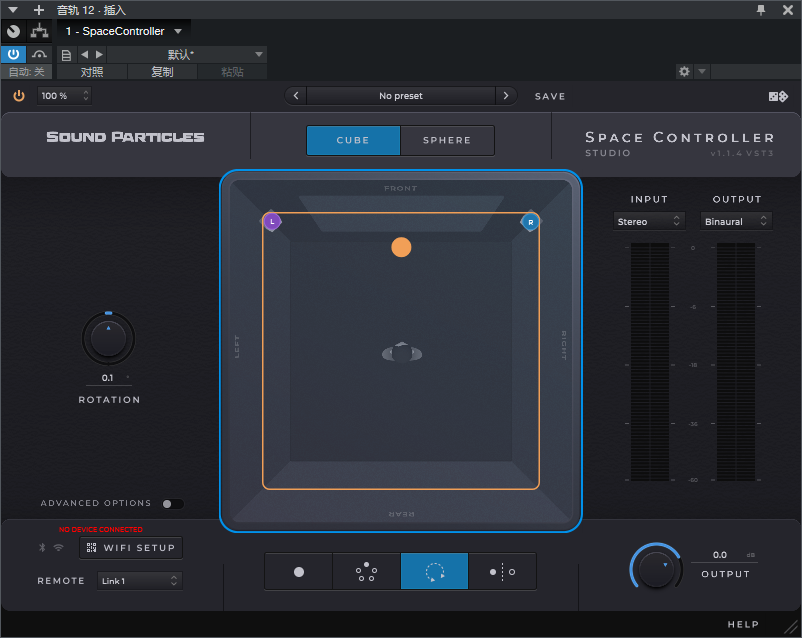Enable the Advanced Options switch
The height and width of the screenshot is (638, 802).
pyautogui.click(x=172, y=503)
